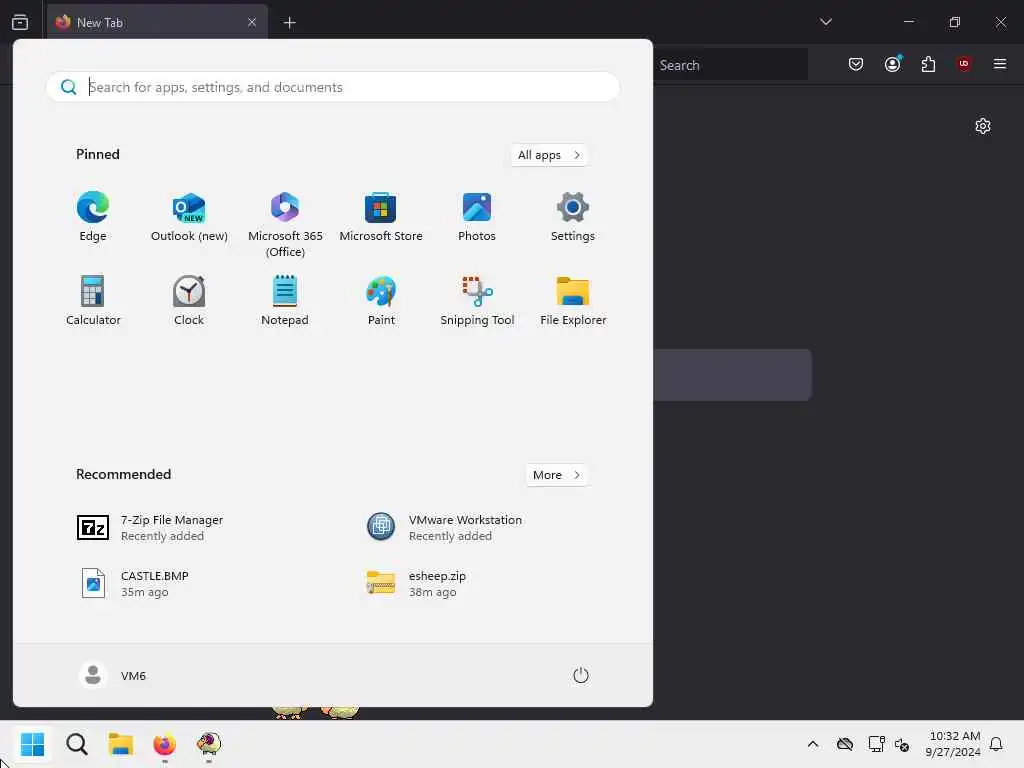Viewport: 1024px width, 768px height.
Task: Click the muted volume tray icon
Action: pos(902,744)
